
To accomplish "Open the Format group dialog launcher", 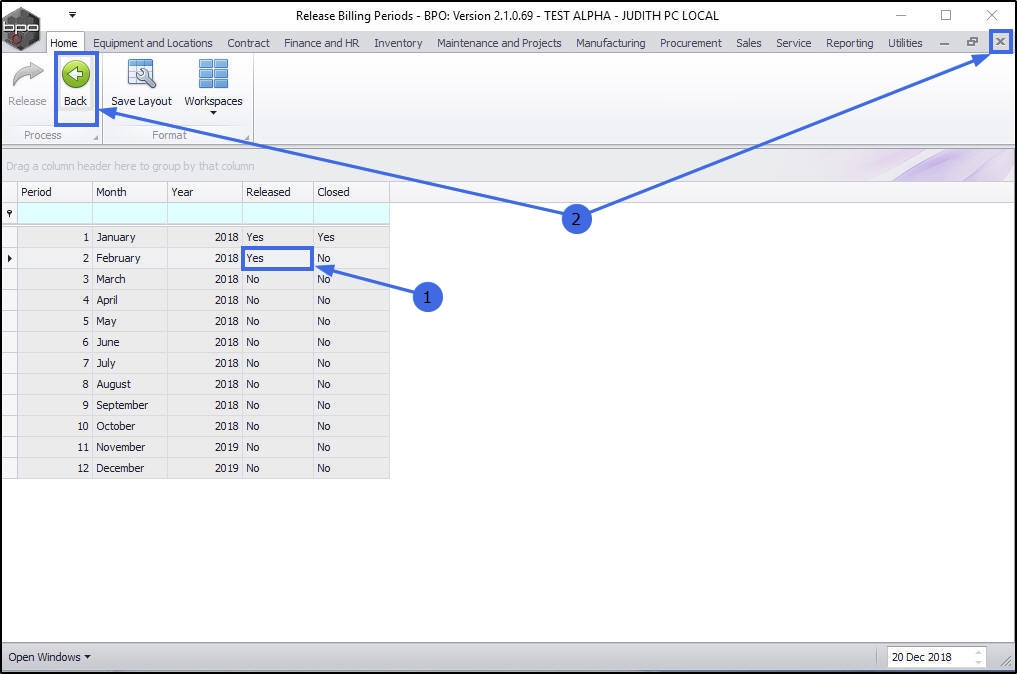I will 246,138.
